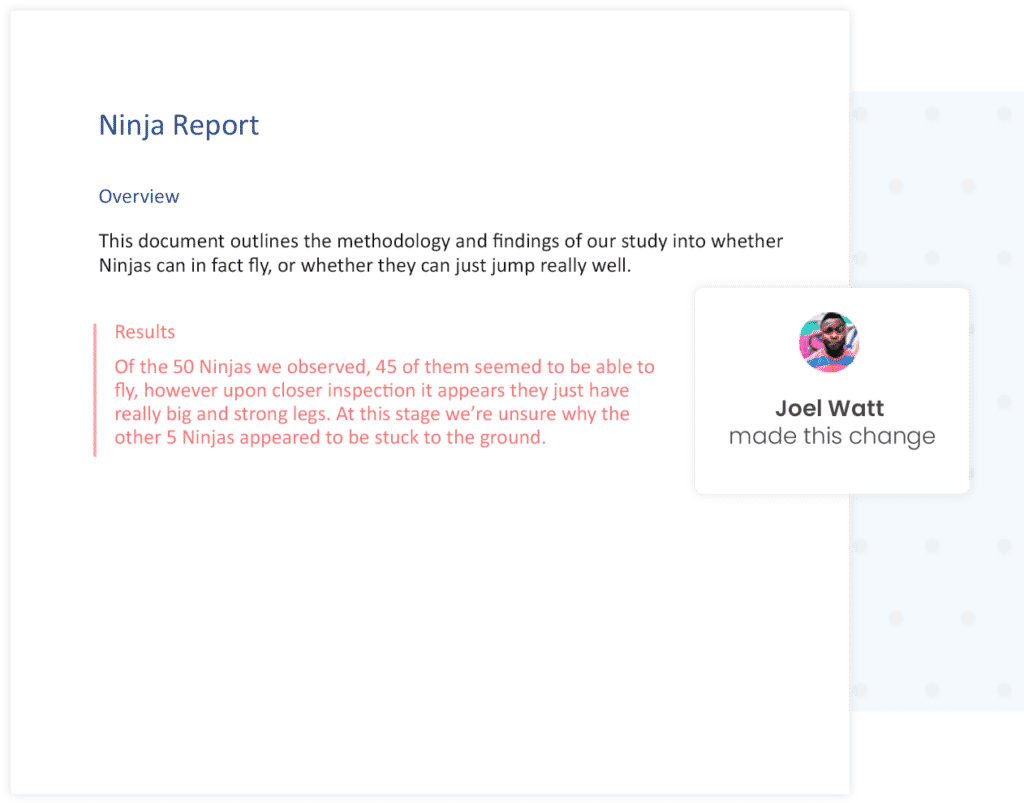Click the phrase 'made this change'
1024x803 pixels.
click(x=832, y=436)
